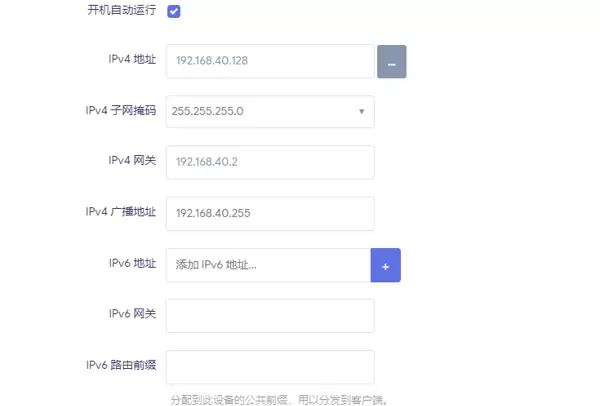Remove the IPv4 address with minus button
Screen dimensions: 600x406
point(391,62)
